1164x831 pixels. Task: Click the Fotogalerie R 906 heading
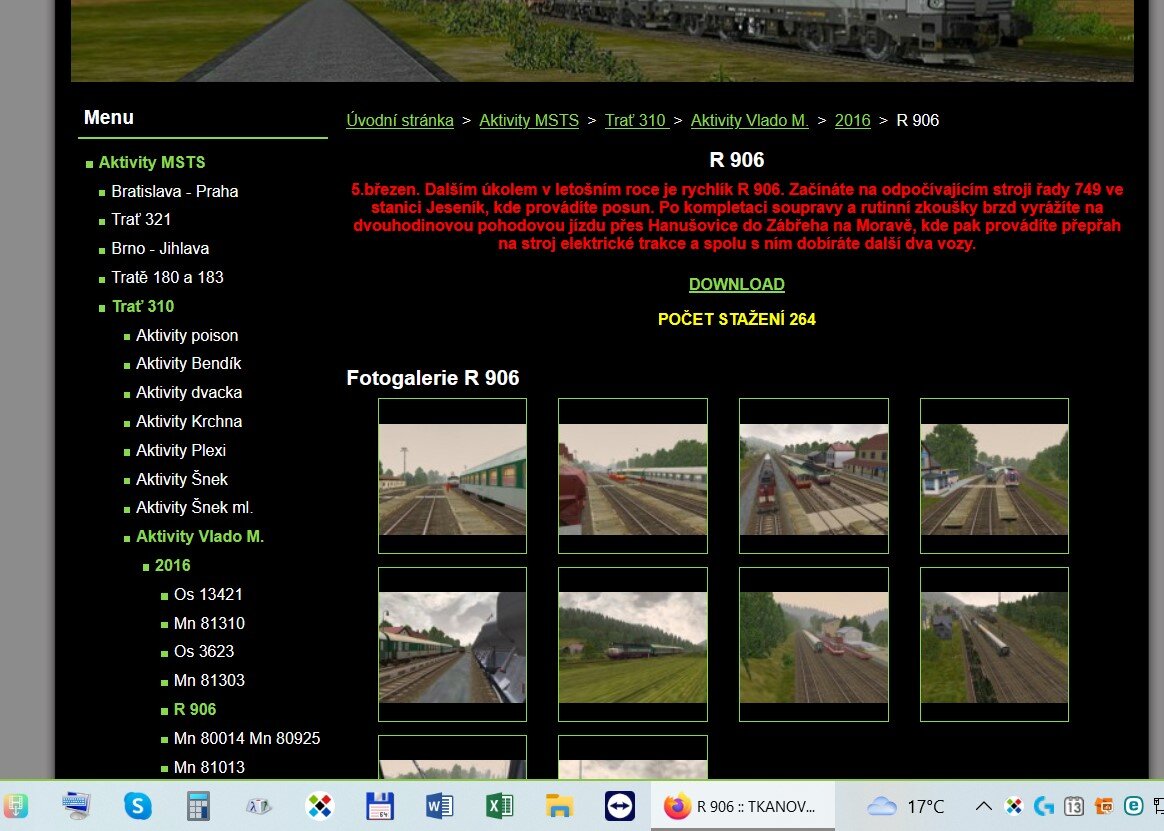433,378
